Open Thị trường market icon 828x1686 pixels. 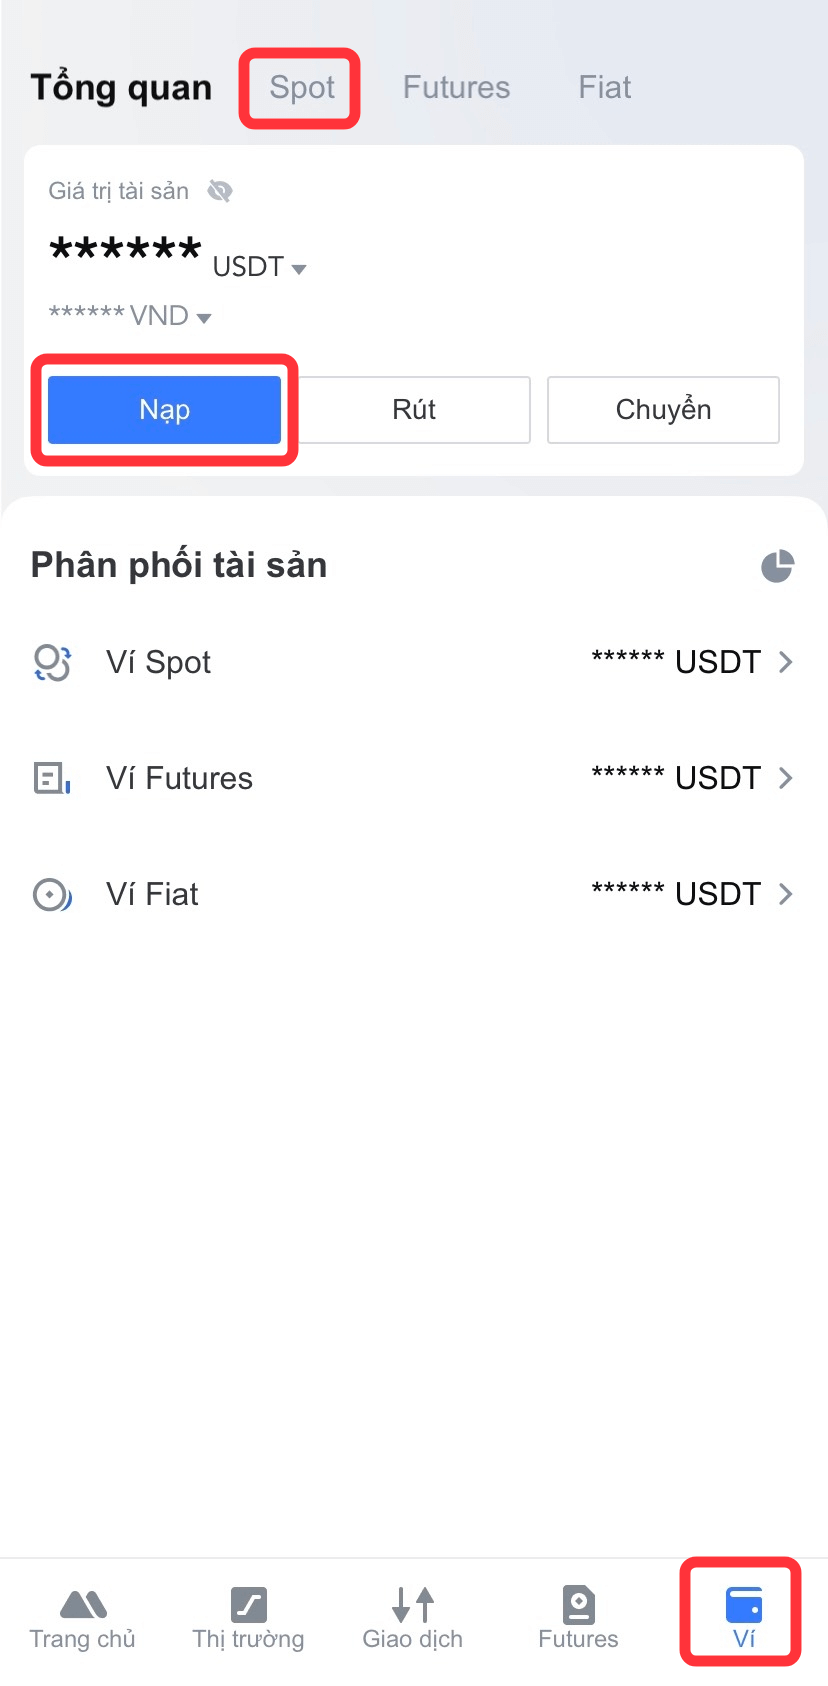248,1604
